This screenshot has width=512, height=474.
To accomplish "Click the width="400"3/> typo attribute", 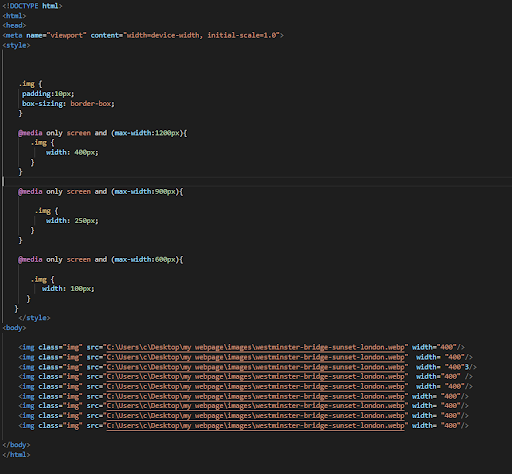I will (x=446, y=367).
